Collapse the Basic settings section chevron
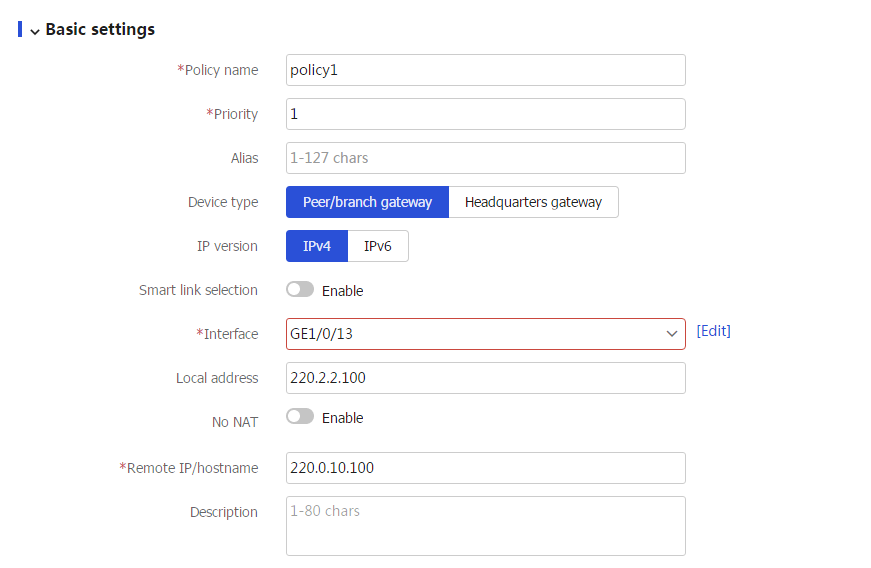Image resolution: width=871 pixels, height=568 pixels. point(35,32)
